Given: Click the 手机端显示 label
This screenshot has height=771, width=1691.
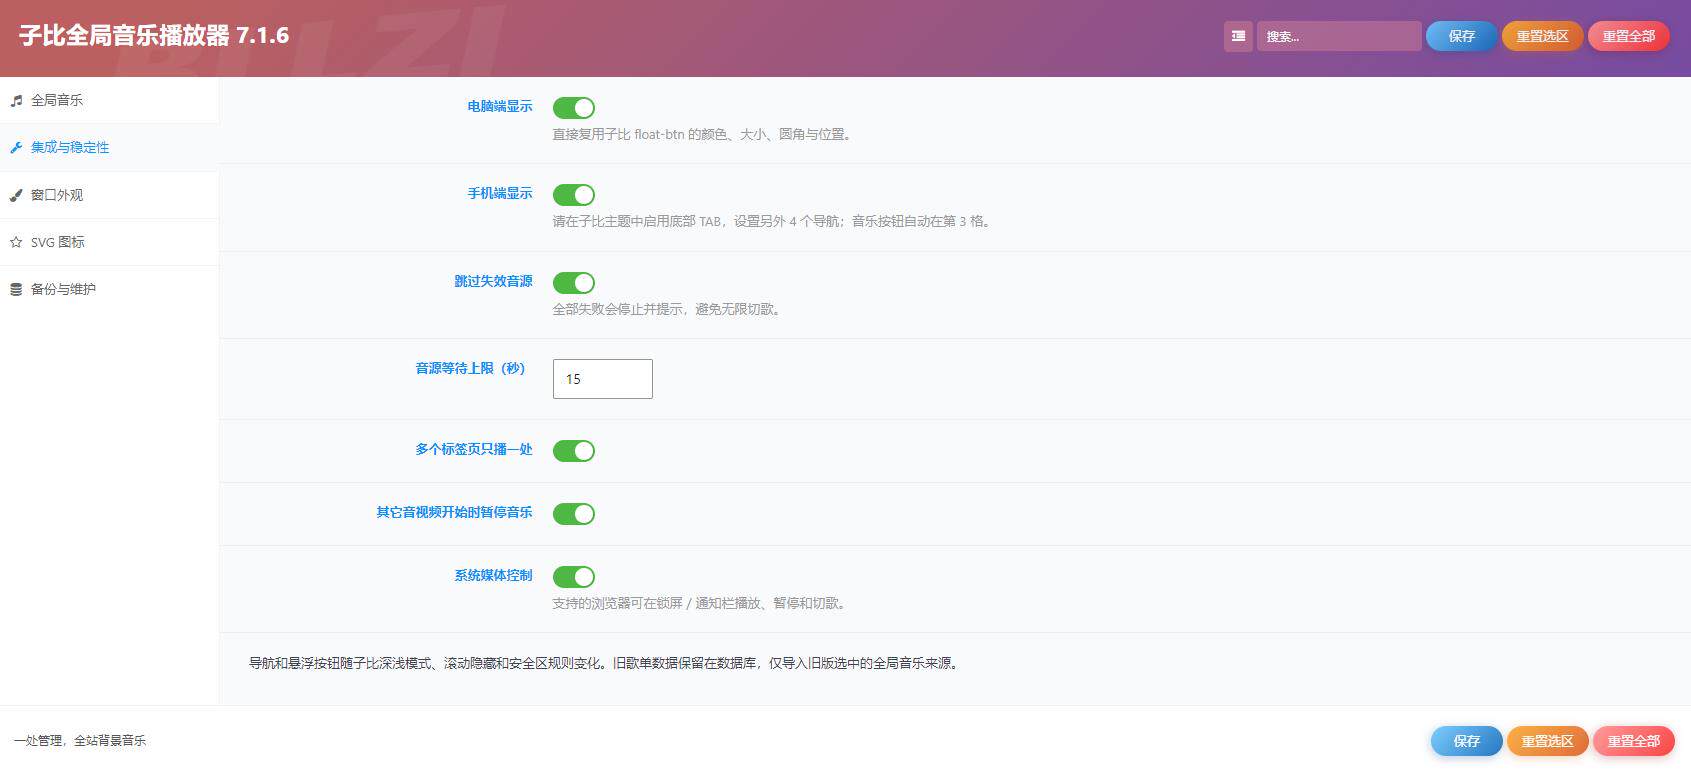Looking at the screenshot, I should tap(500, 193).
